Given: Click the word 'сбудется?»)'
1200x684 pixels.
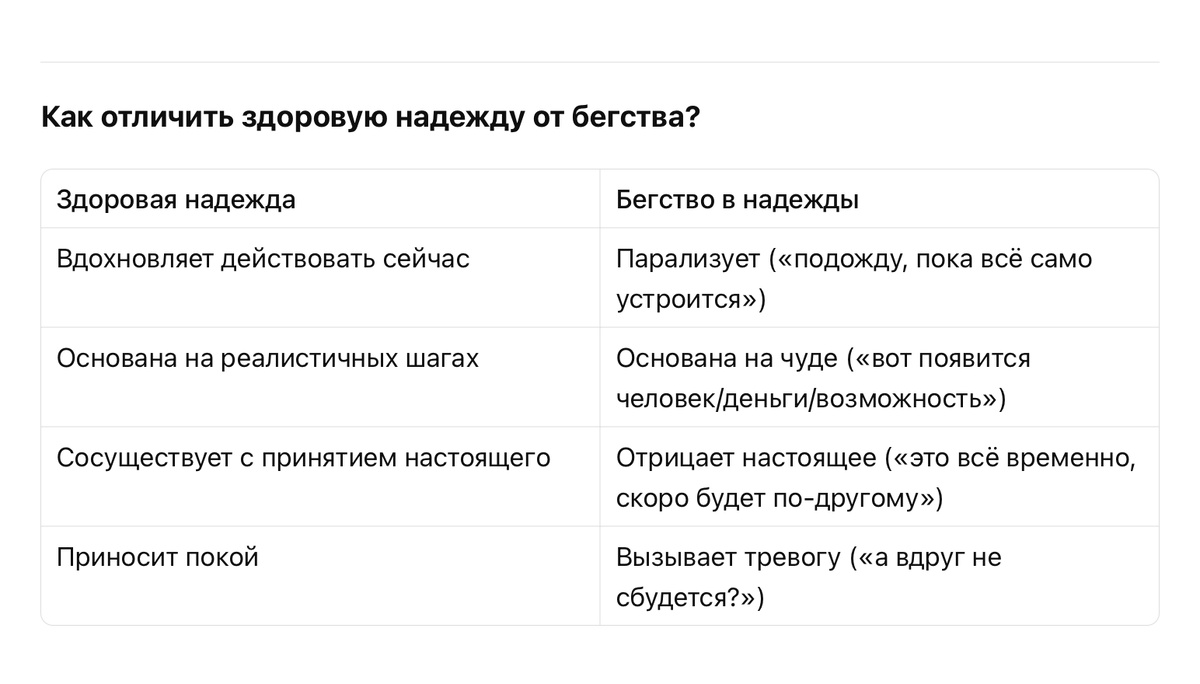Looking at the screenshot, I should (x=690, y=598).
